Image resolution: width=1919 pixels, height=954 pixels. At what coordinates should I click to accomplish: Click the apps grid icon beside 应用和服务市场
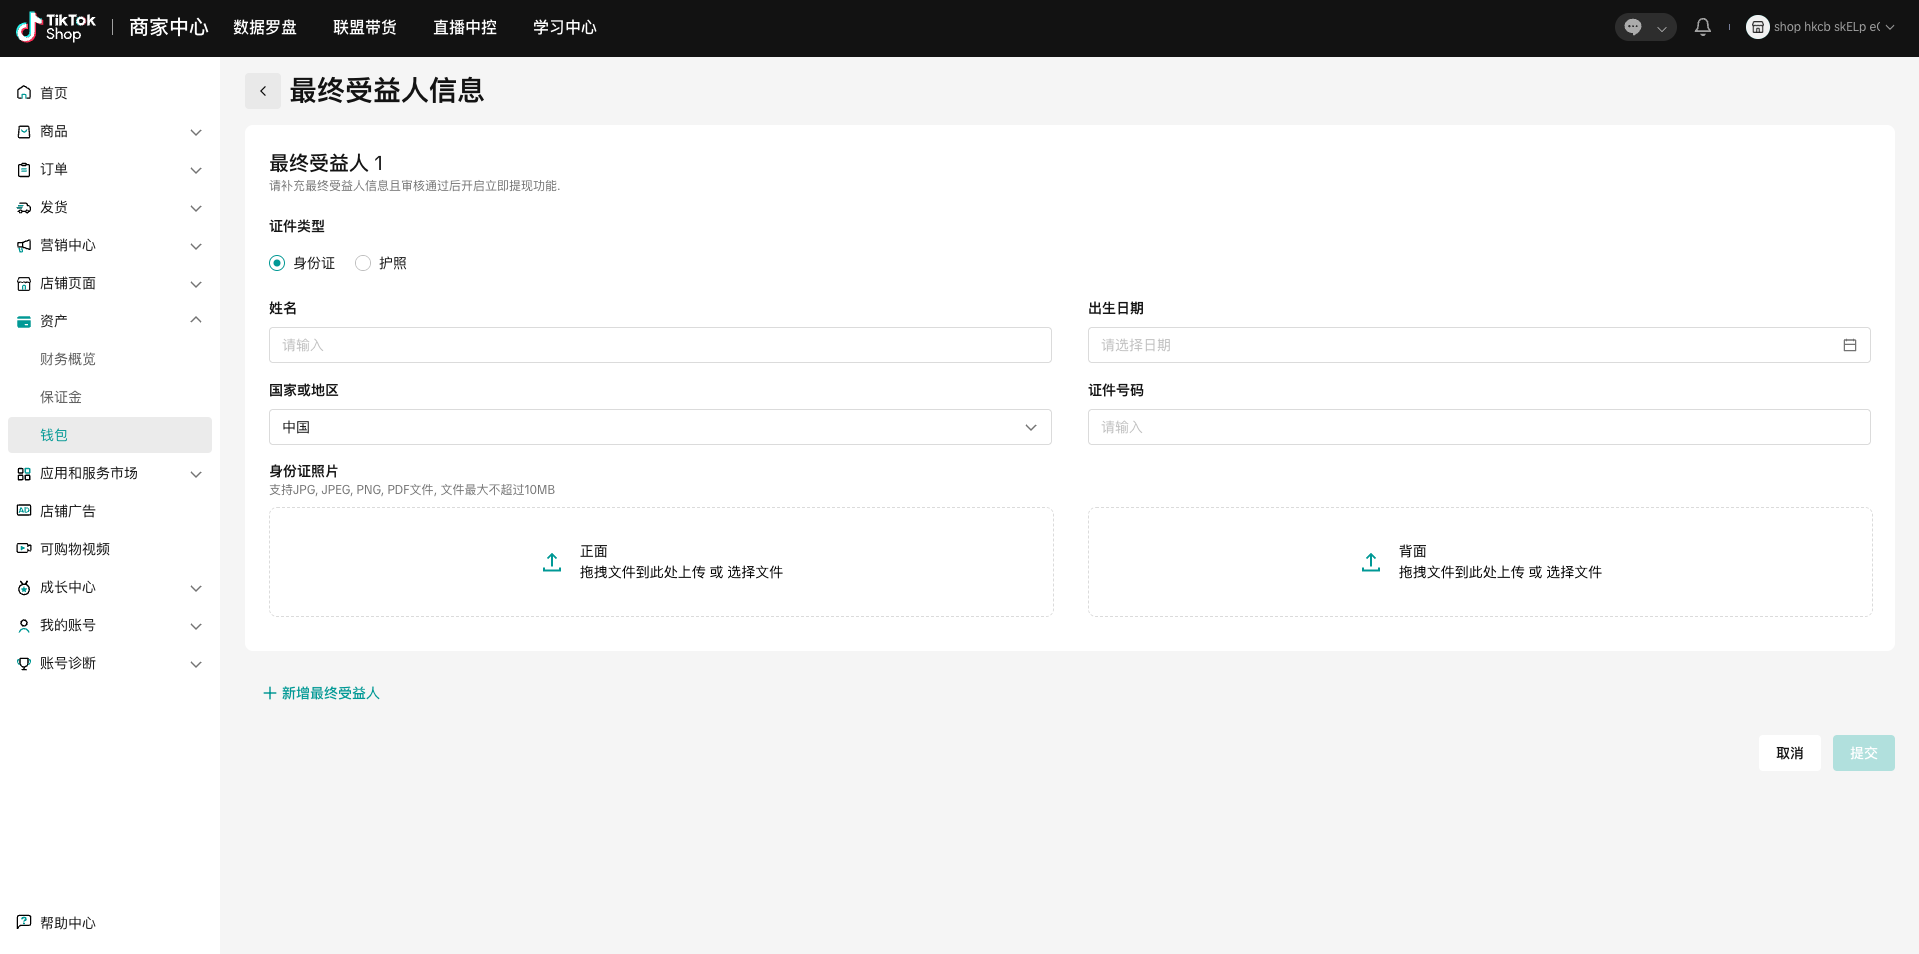24,473
